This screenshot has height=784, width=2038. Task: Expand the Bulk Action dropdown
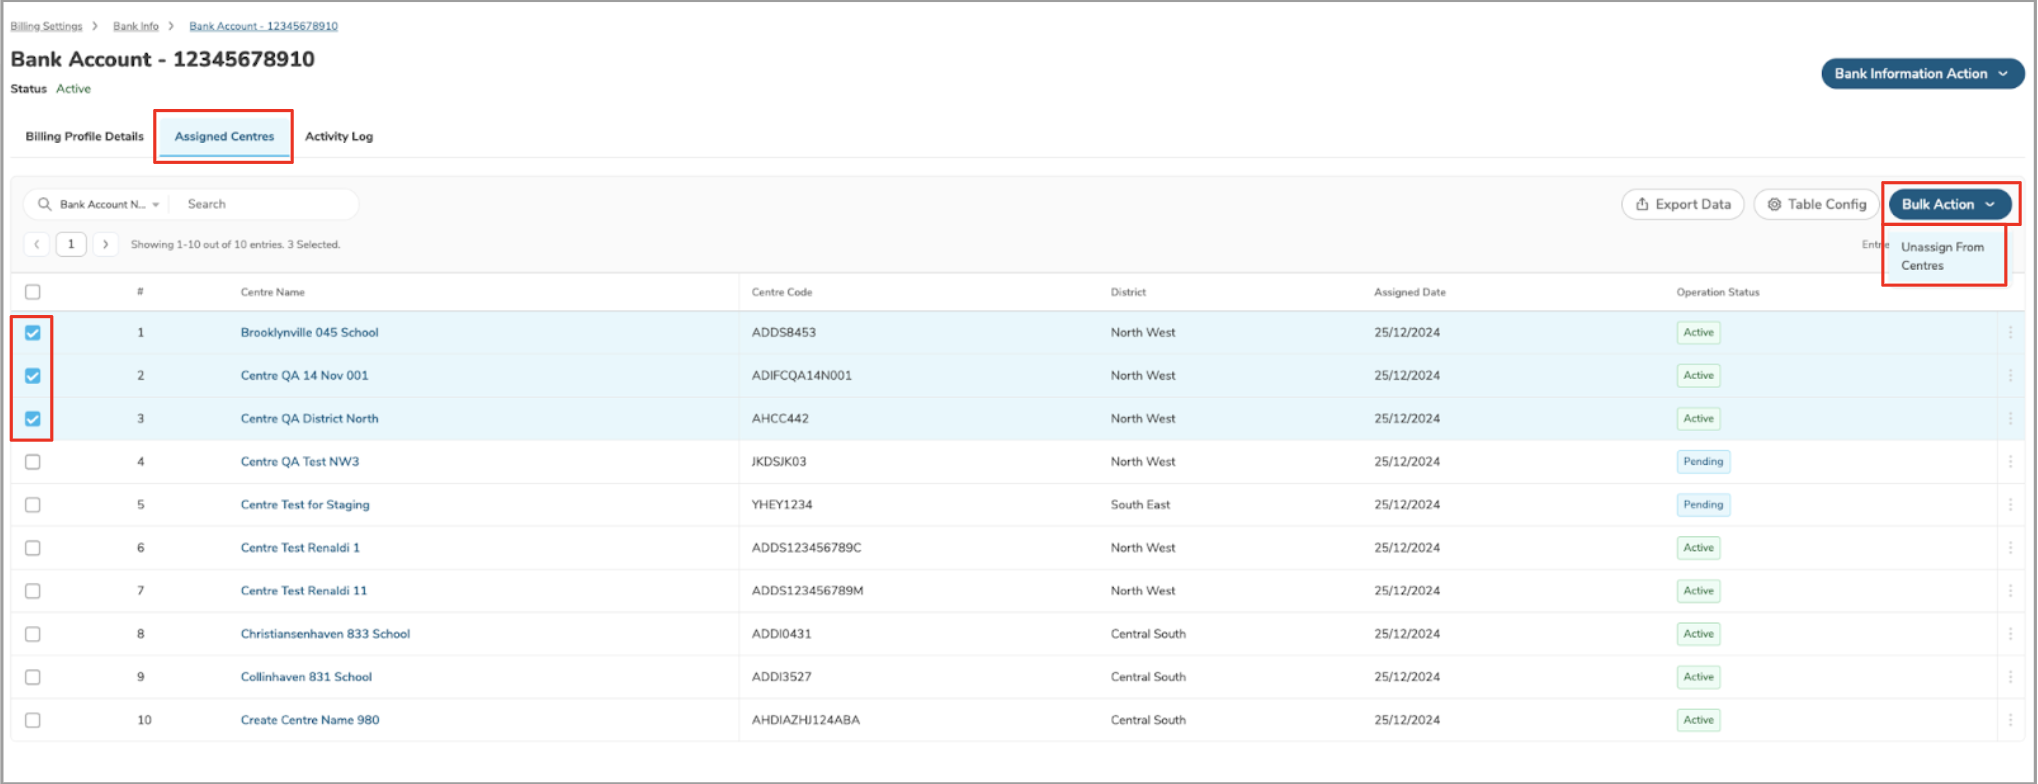click(x=1949, y=204)
